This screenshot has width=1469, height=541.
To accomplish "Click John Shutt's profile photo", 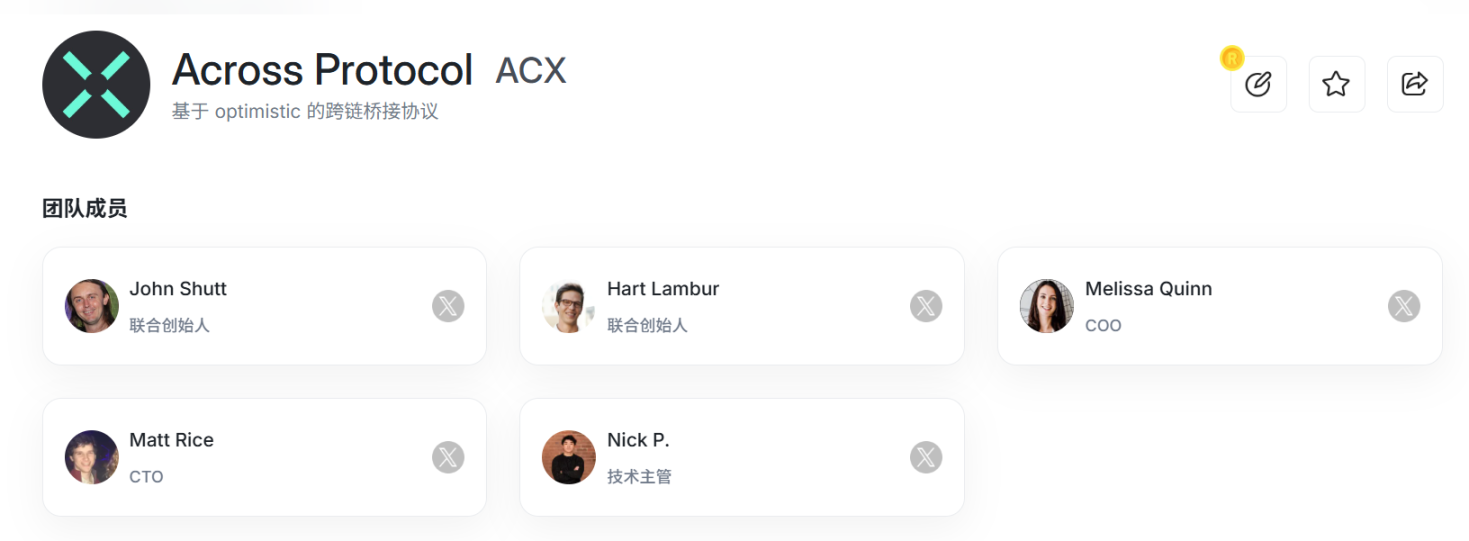I will 92,306.
